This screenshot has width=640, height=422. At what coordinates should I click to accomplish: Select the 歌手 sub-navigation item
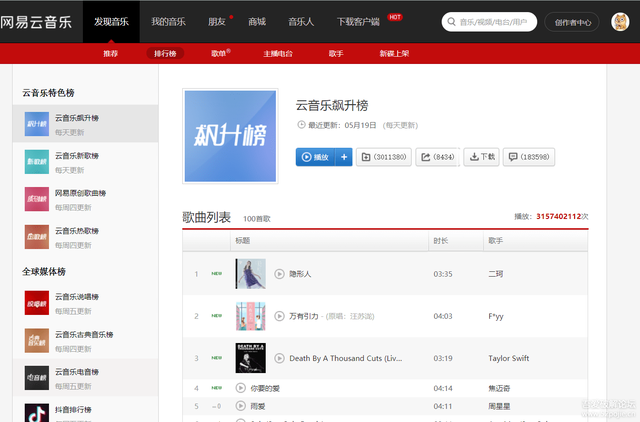point(336,53)
